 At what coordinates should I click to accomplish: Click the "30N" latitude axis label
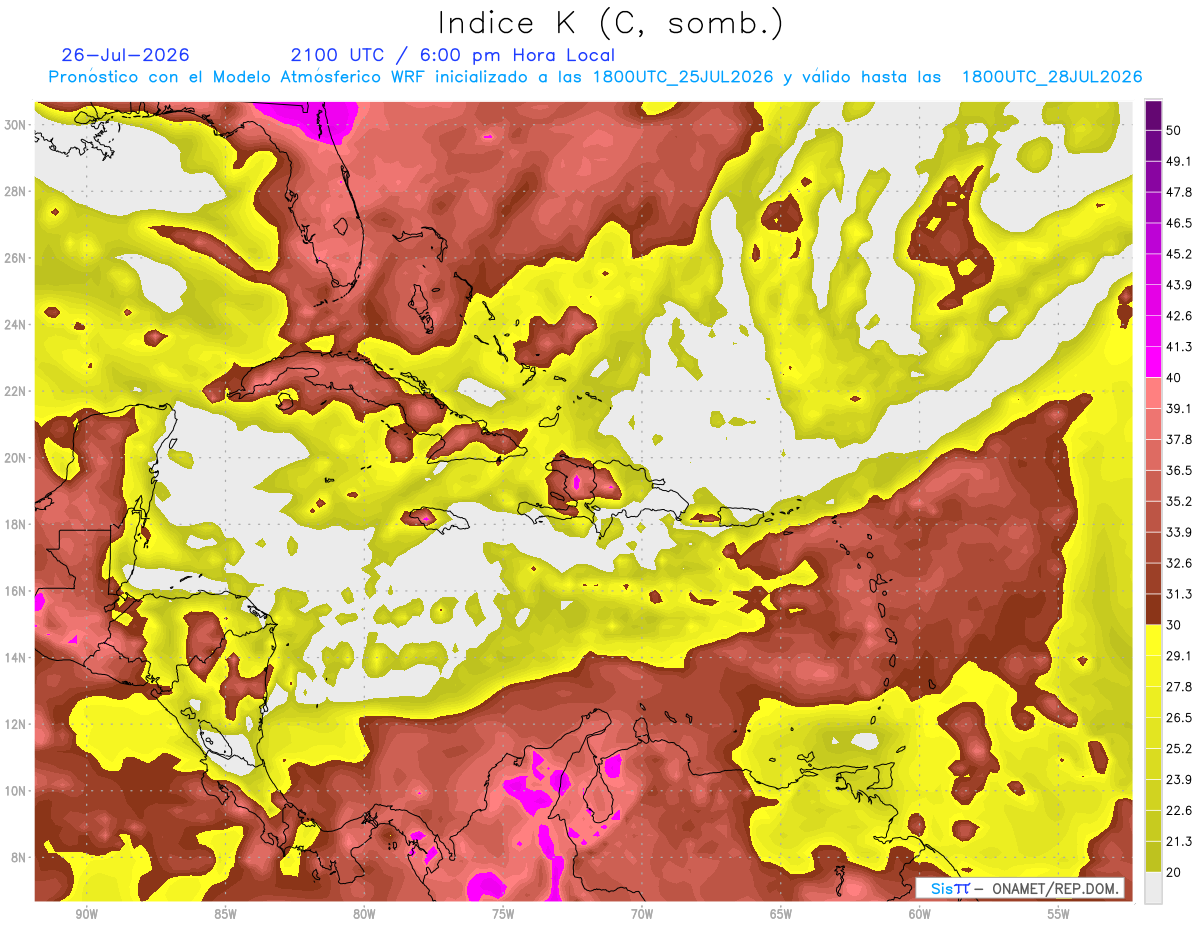point(15,125)
